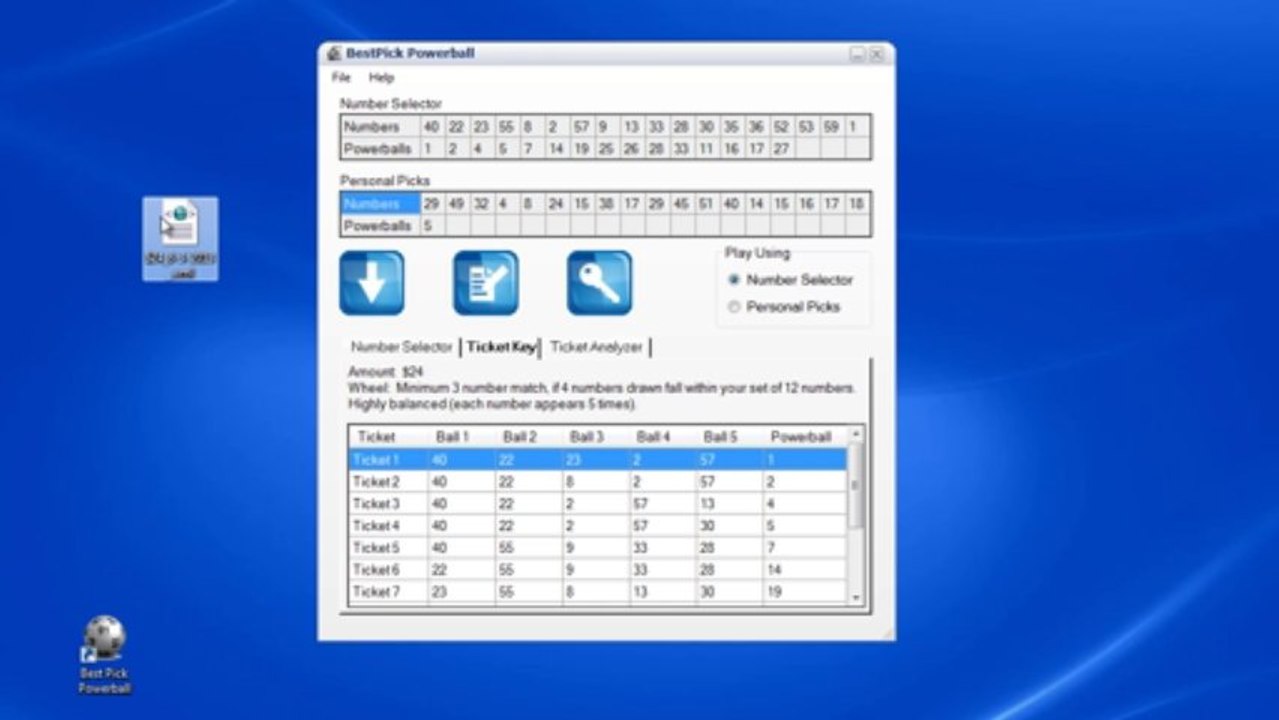
Task: Click the ticket list scroll up arrow
Action: click(x=855, y=435)
